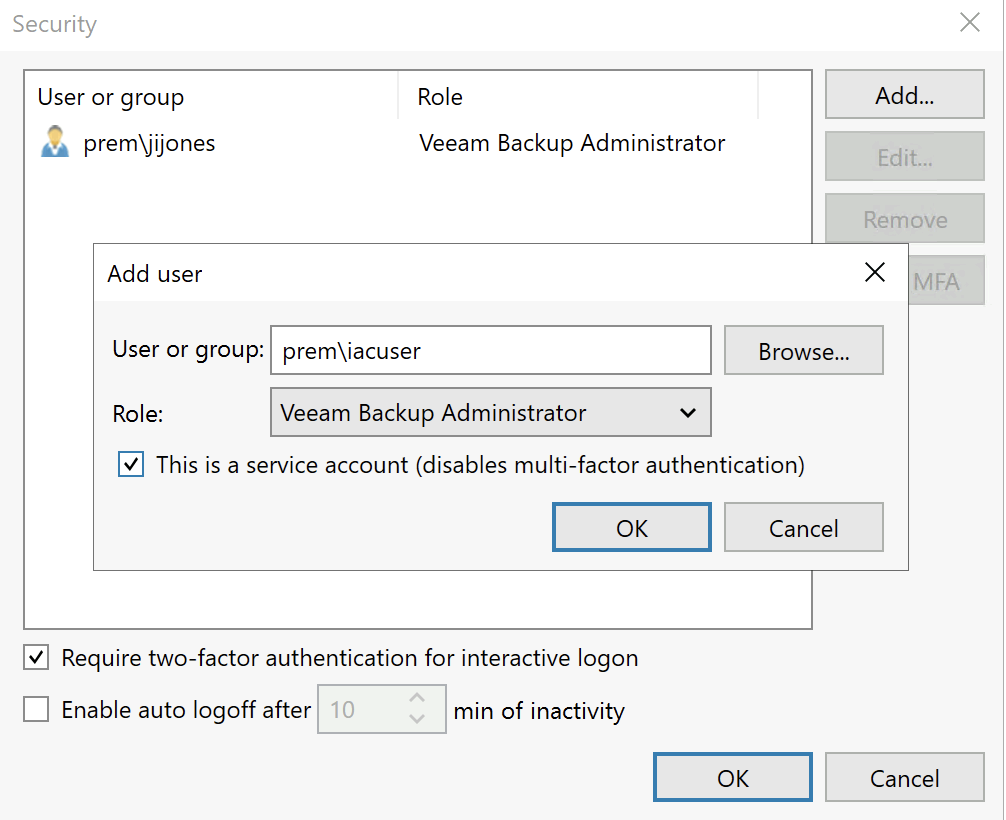Expand the Veeam Backup Administrator role selector
1006x820 pixels.
[490, 412]
